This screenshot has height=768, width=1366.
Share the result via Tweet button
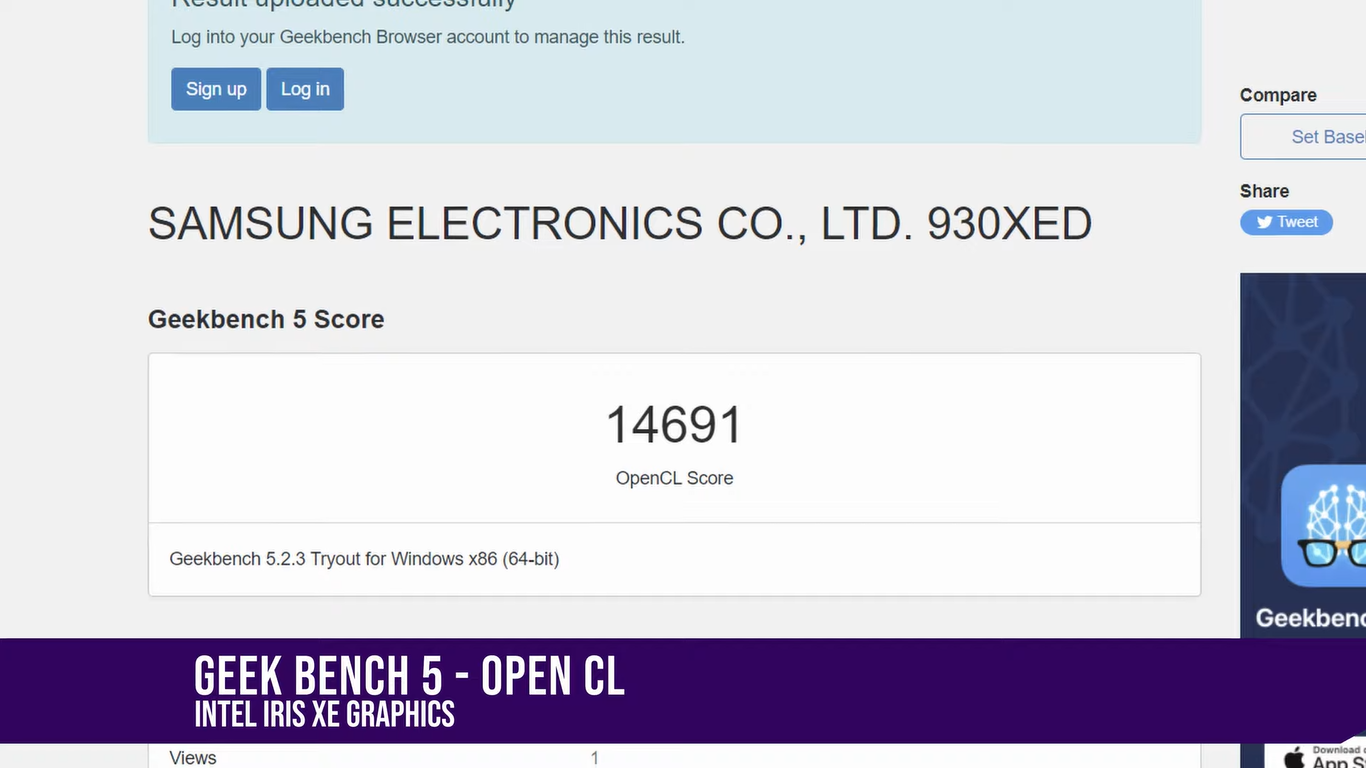1287,222
